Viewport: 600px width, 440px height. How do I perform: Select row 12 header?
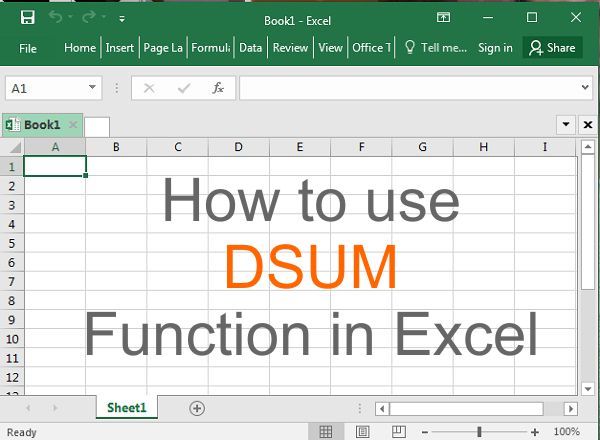click(12, 378)
